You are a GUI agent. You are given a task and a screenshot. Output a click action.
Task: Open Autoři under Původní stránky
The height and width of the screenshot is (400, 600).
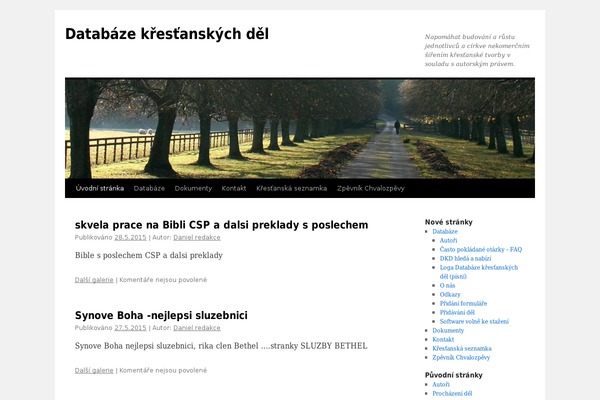tap(441, 384)
